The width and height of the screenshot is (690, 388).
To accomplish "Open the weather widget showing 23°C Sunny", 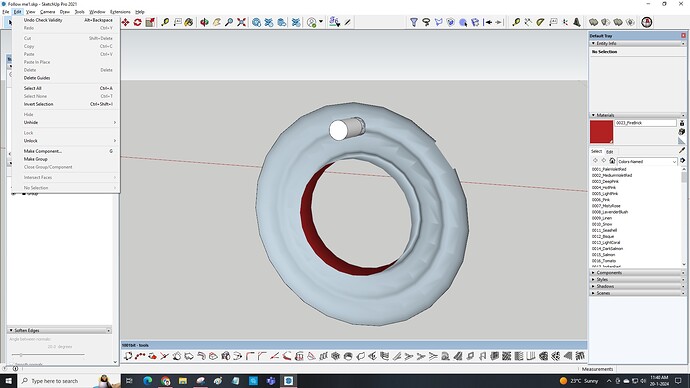I will (579, 381).
